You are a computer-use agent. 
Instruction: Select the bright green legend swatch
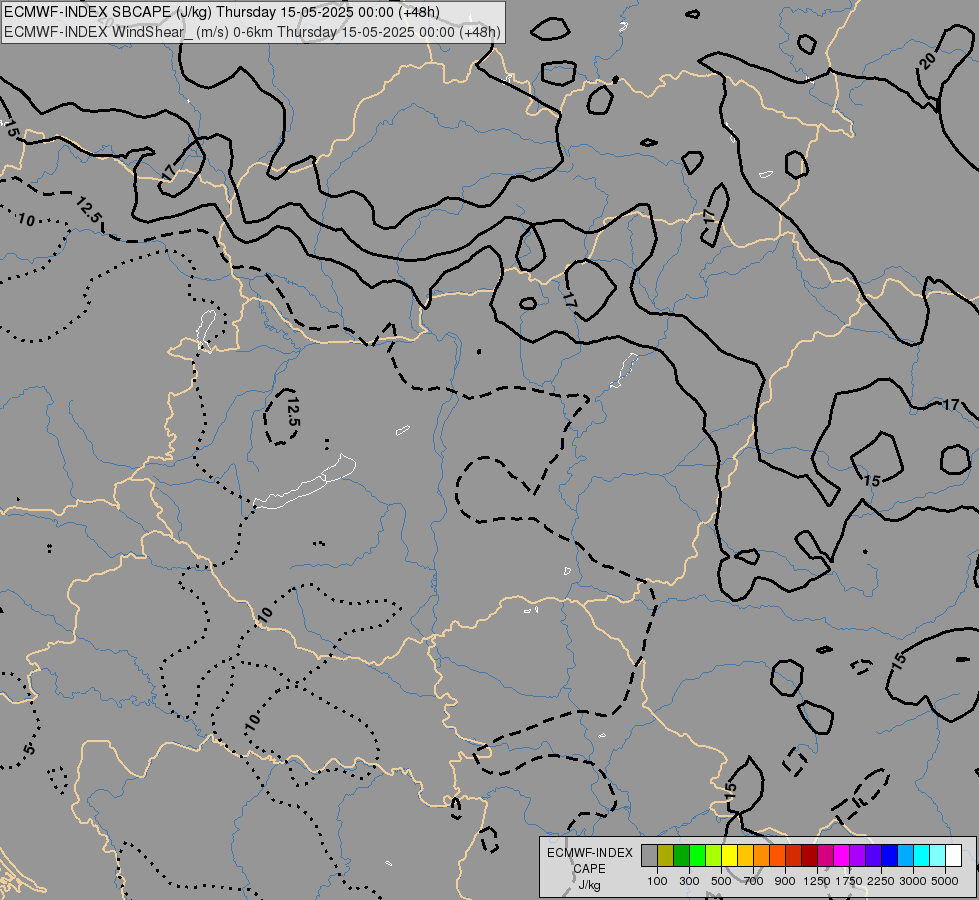[x=697, y=855]
